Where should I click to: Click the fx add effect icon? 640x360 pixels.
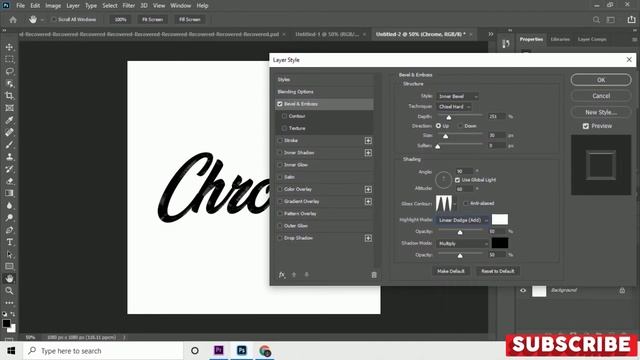point(282,275)
